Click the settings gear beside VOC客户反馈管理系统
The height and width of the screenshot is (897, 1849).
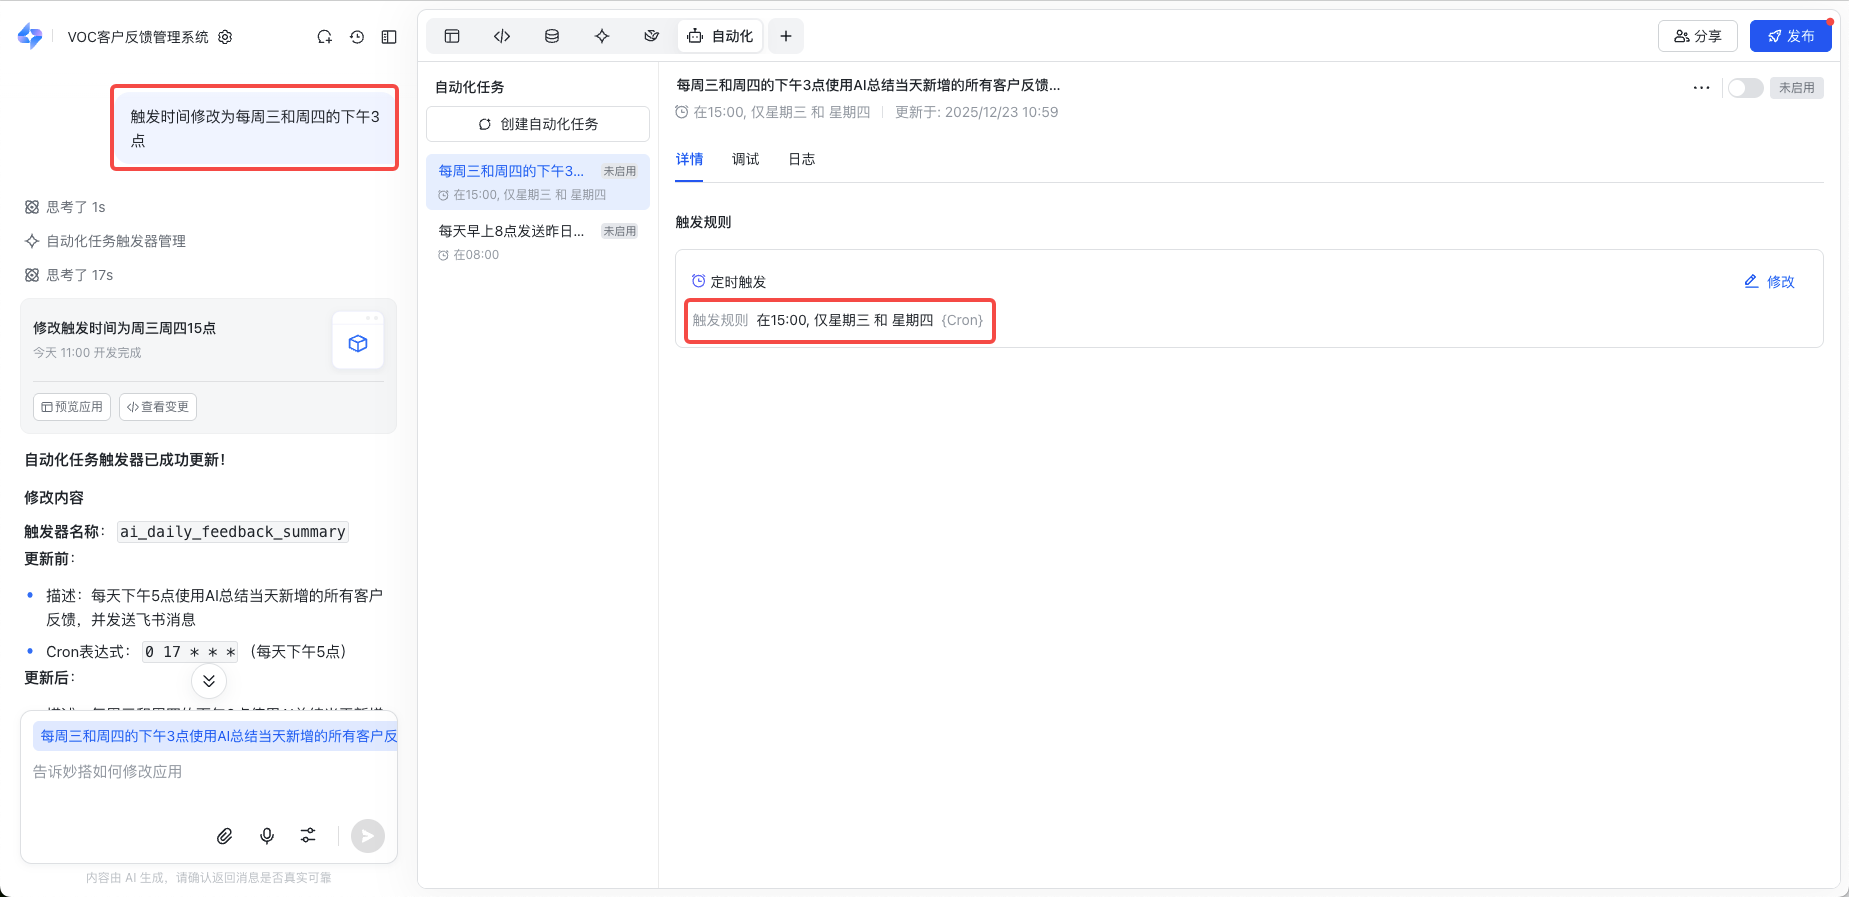click(225, 37)
